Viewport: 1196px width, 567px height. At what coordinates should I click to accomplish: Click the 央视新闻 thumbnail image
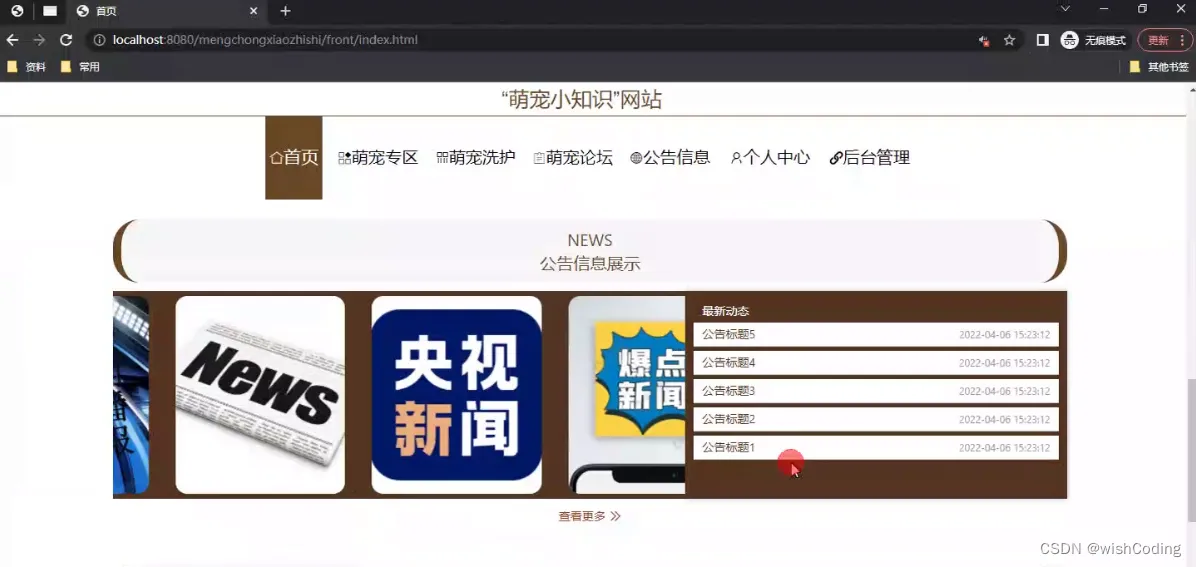point(456,395)
